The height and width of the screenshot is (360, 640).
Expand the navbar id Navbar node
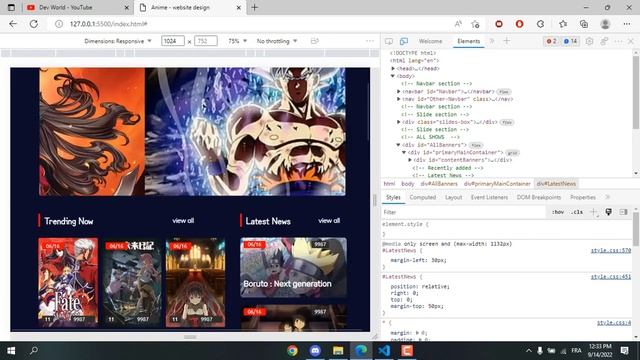[x=399, y=91]
